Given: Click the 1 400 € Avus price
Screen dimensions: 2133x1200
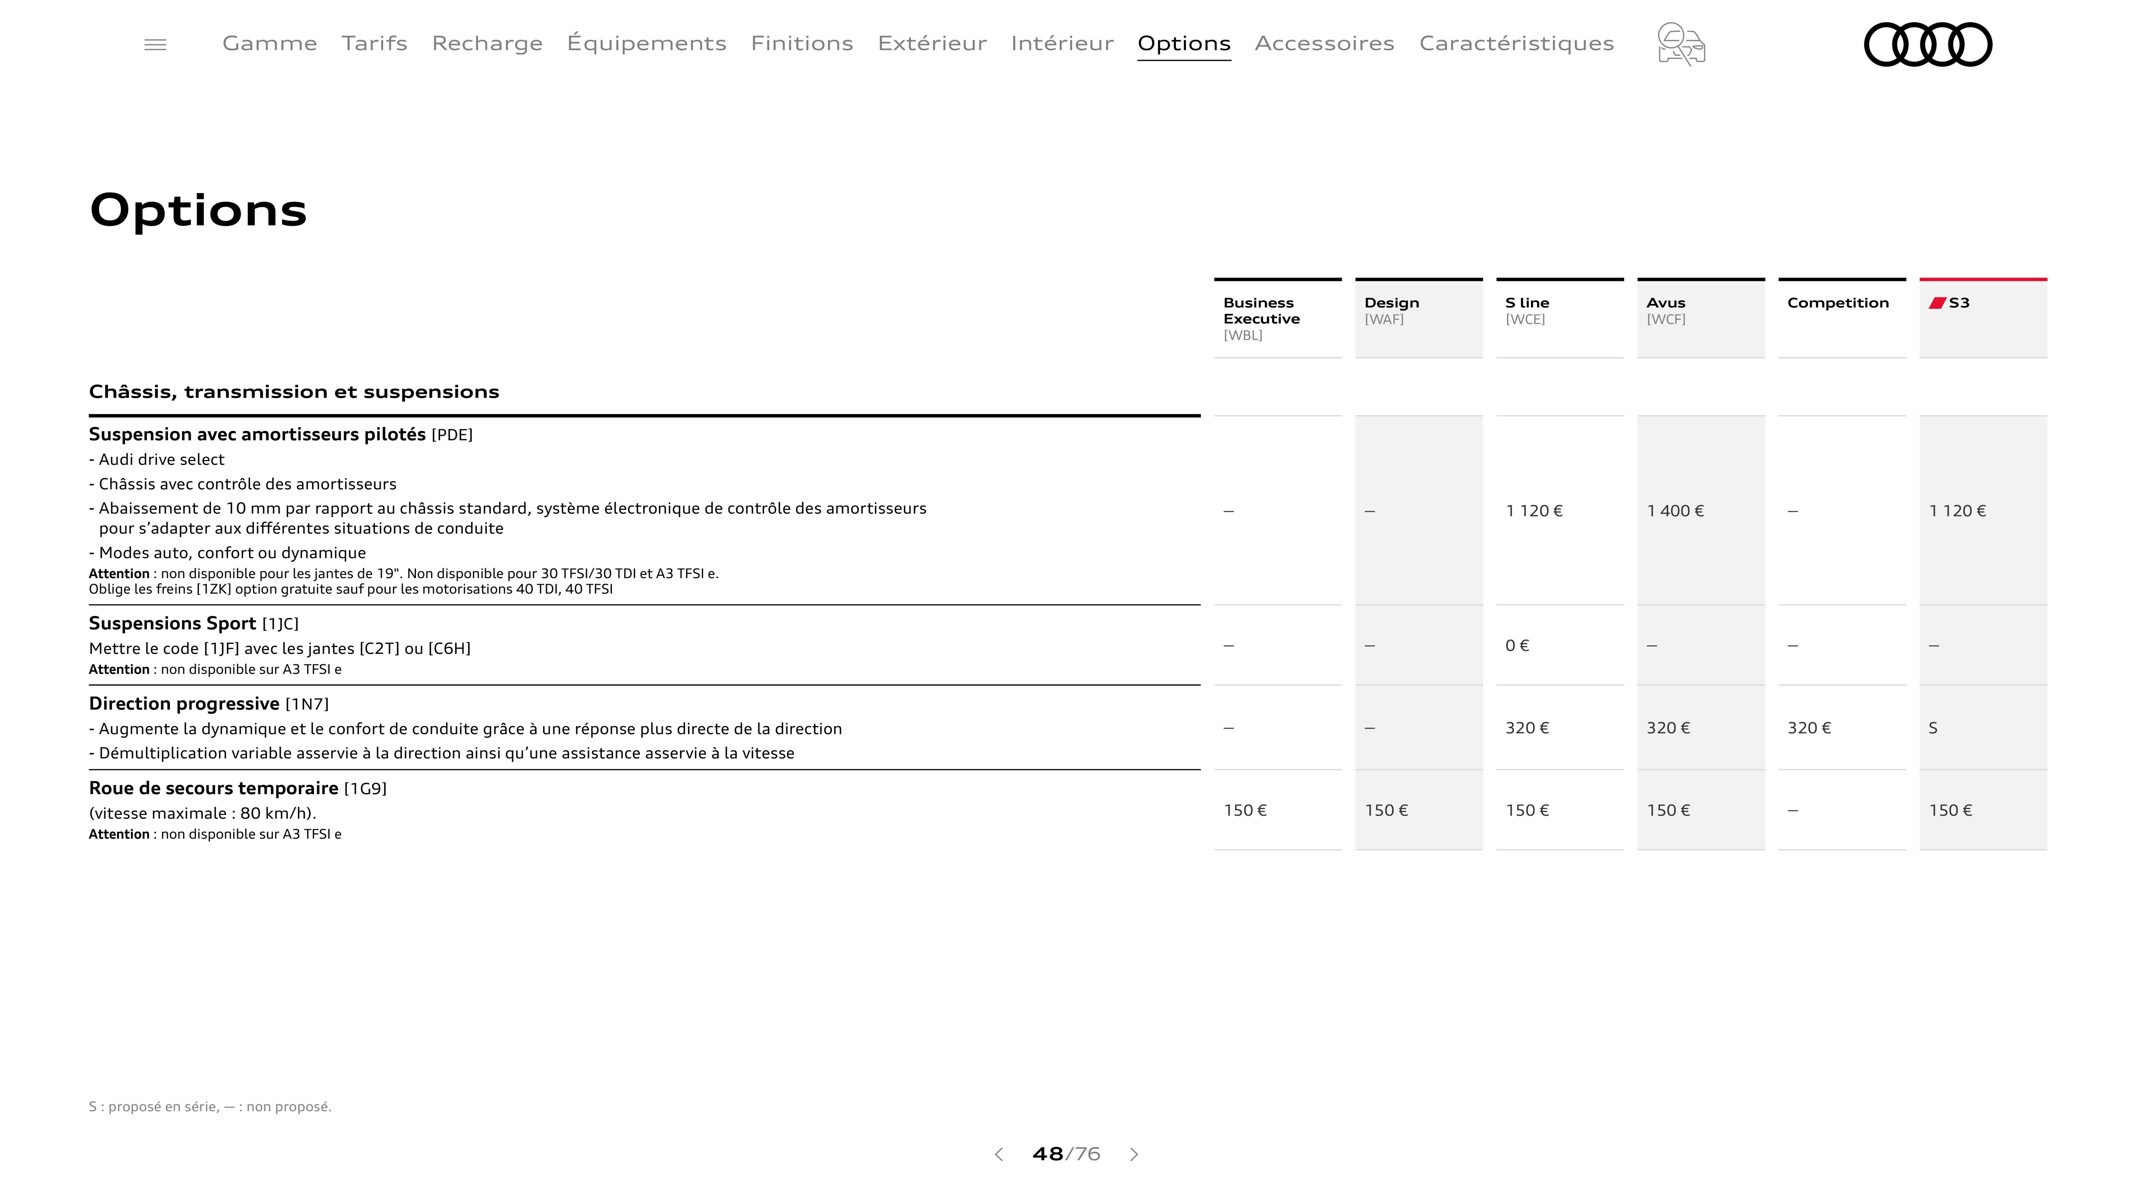Looking at the screenshot, I should point(1675,511).
